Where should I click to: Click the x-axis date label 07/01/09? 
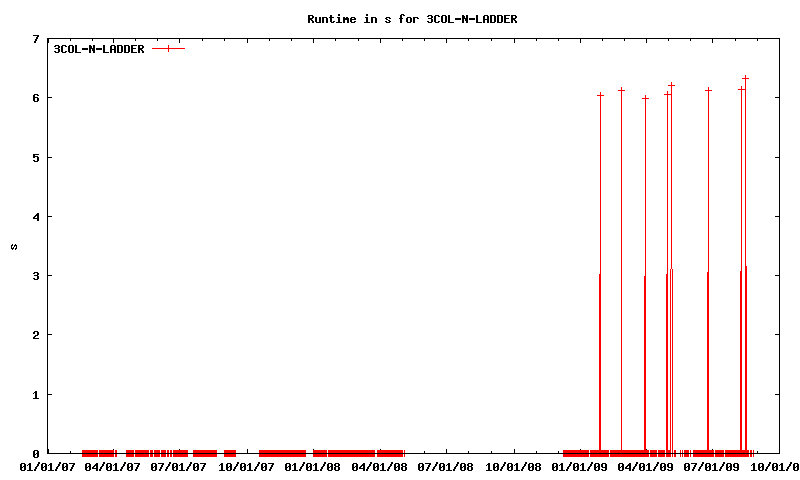pyautogui.click(x=711, y=466)
